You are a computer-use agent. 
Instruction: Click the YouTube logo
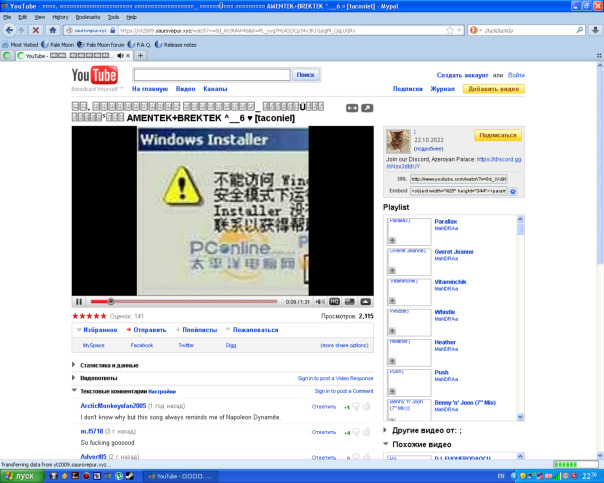[x=95, y=75]
